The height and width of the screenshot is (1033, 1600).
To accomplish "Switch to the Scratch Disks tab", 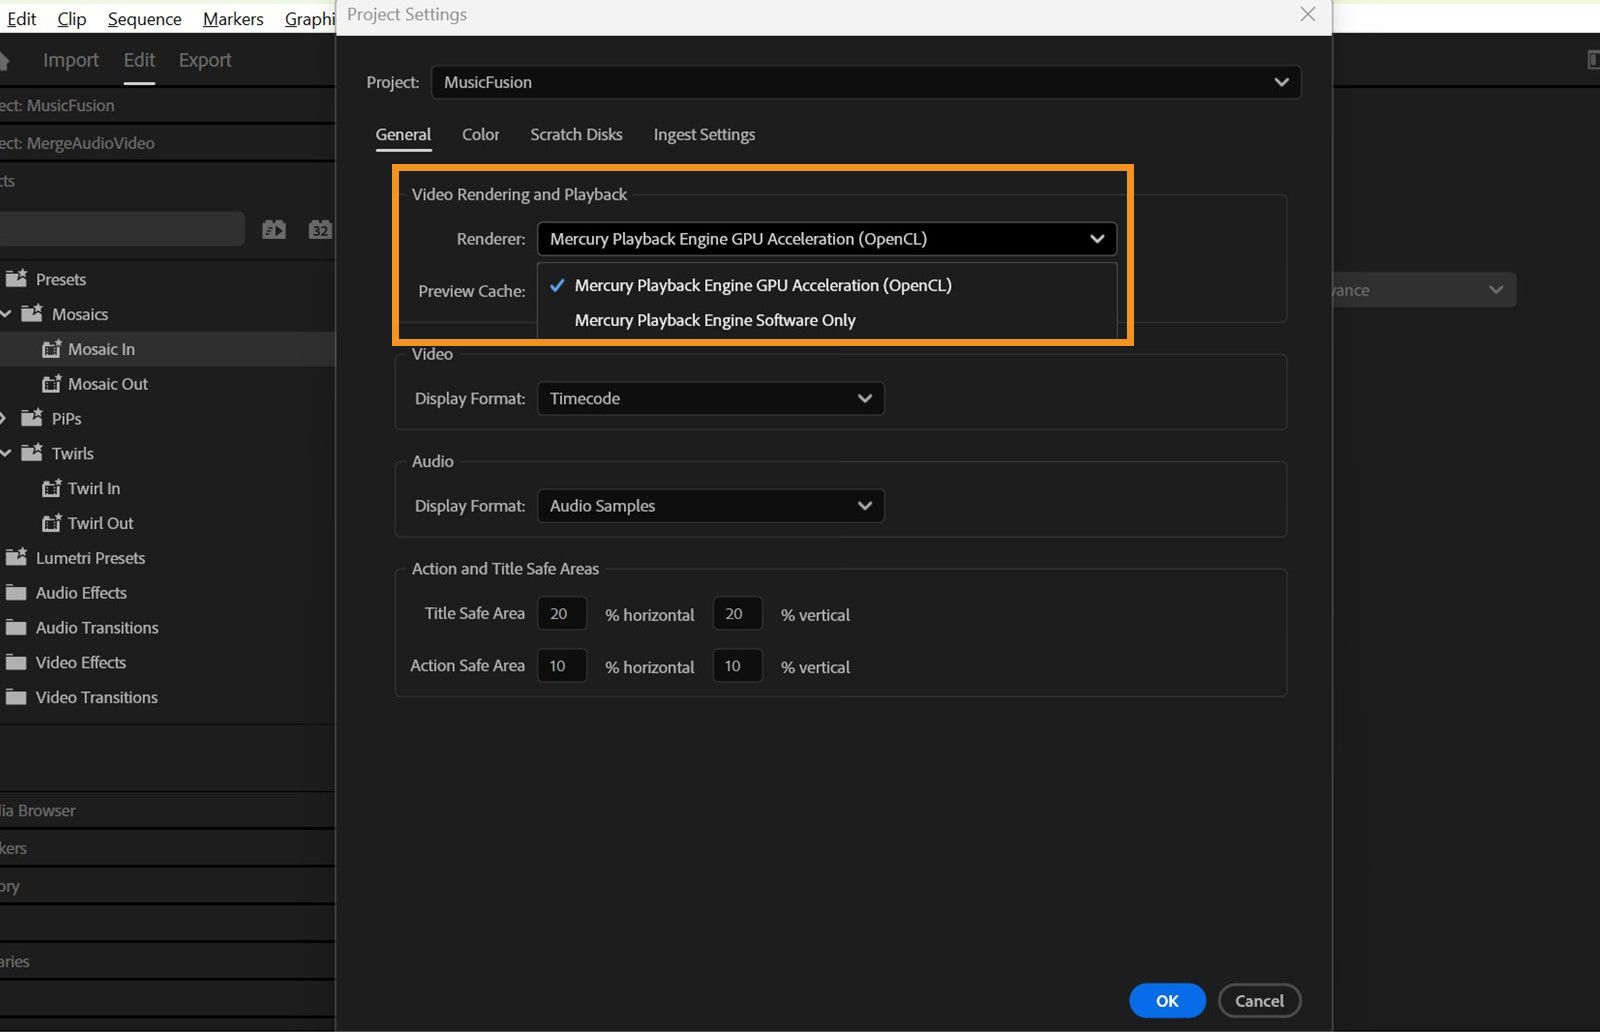I will point(576,134).
